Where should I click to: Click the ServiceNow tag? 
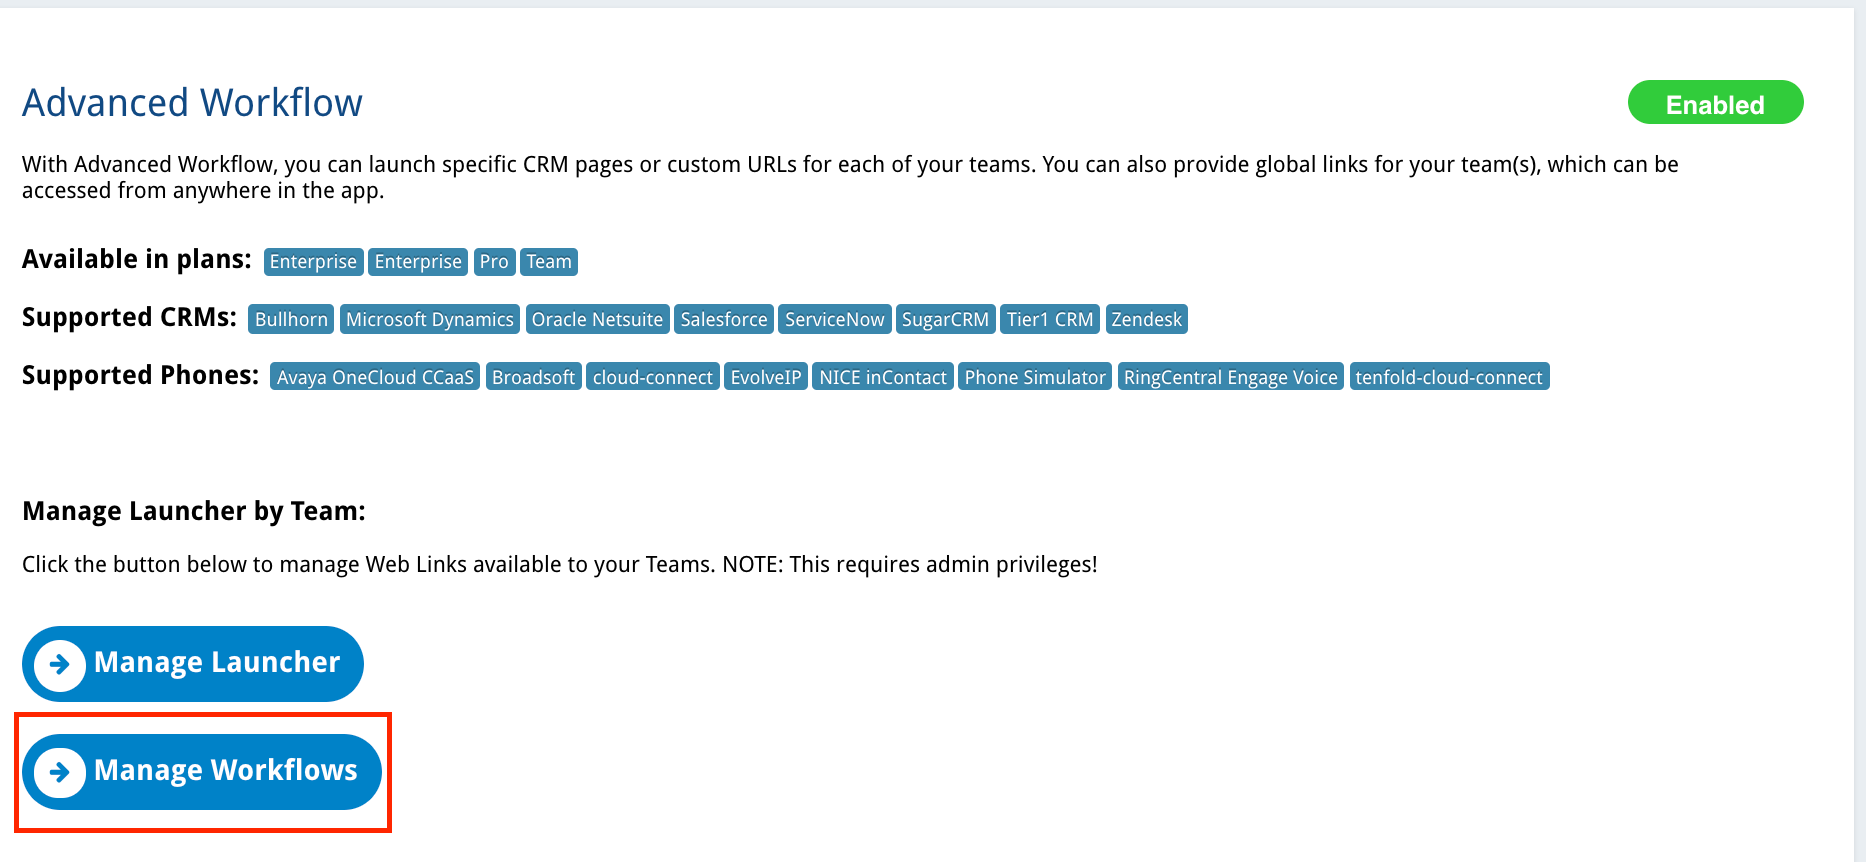(835, 320)
